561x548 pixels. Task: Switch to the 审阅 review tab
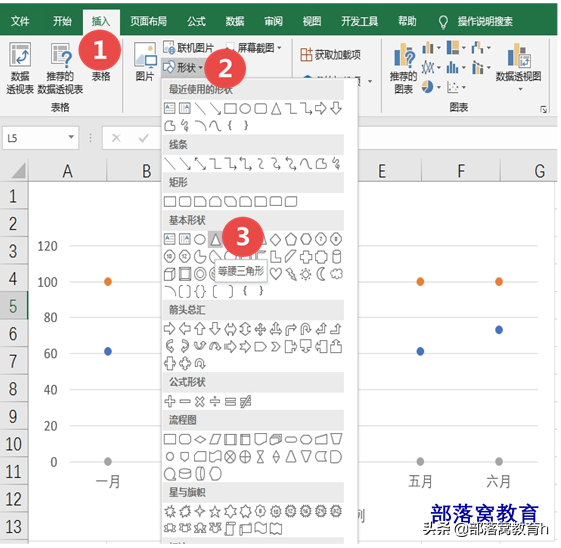click(x=273, y=21)
